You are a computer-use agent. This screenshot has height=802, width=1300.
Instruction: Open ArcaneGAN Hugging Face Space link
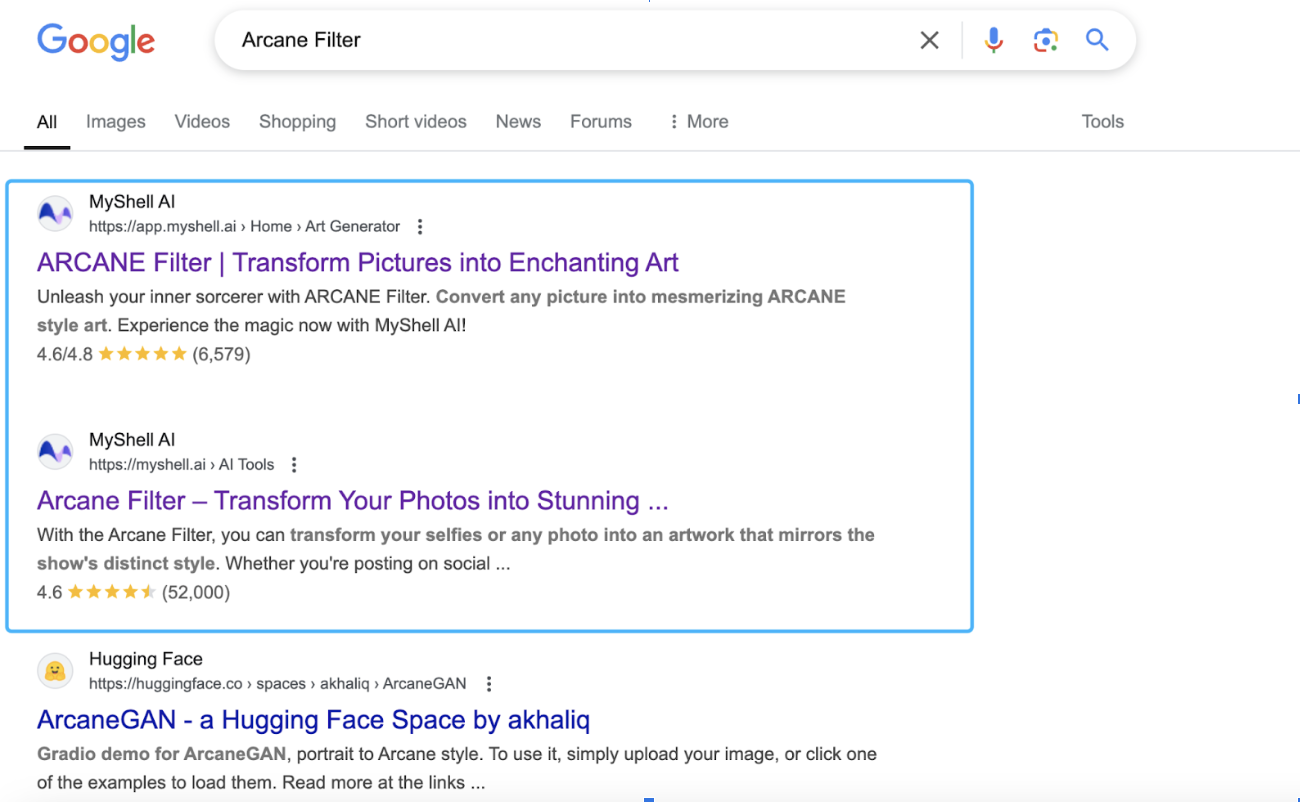(x=313, y=720)
